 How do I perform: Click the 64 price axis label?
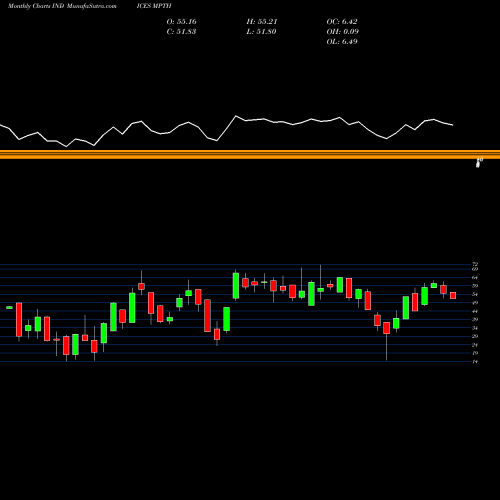click(x=475, y=277)
